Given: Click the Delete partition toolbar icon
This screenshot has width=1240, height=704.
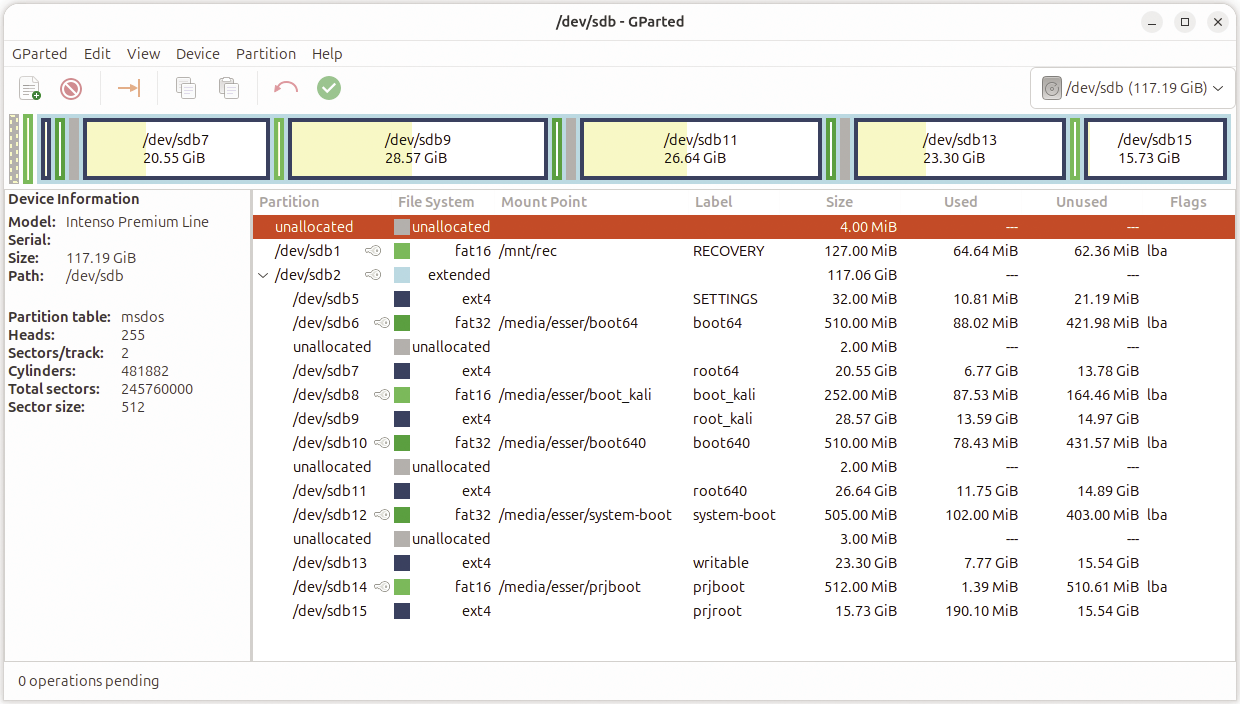Looking at the screenshot, I should coord(71,89).
